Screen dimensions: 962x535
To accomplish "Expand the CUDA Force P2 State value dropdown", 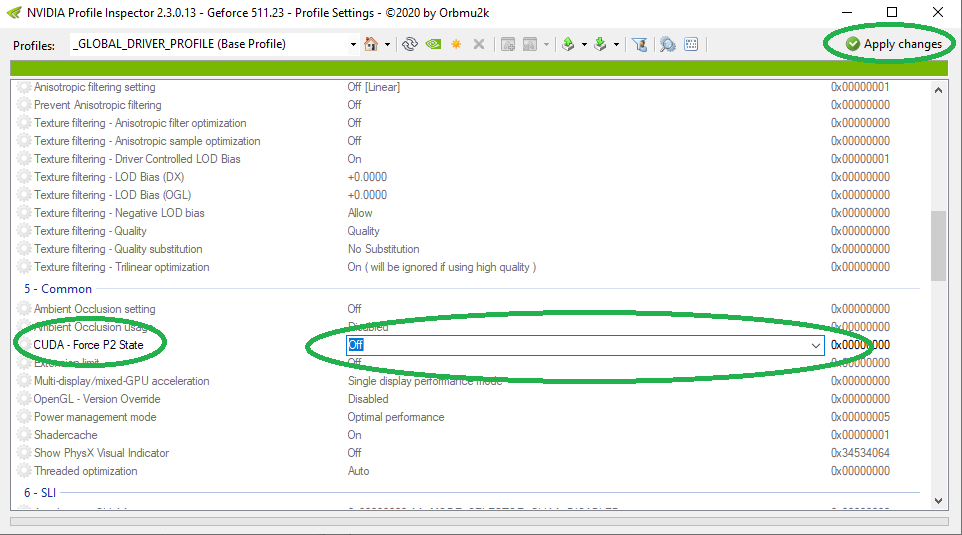I will click(x=815, y=345).
